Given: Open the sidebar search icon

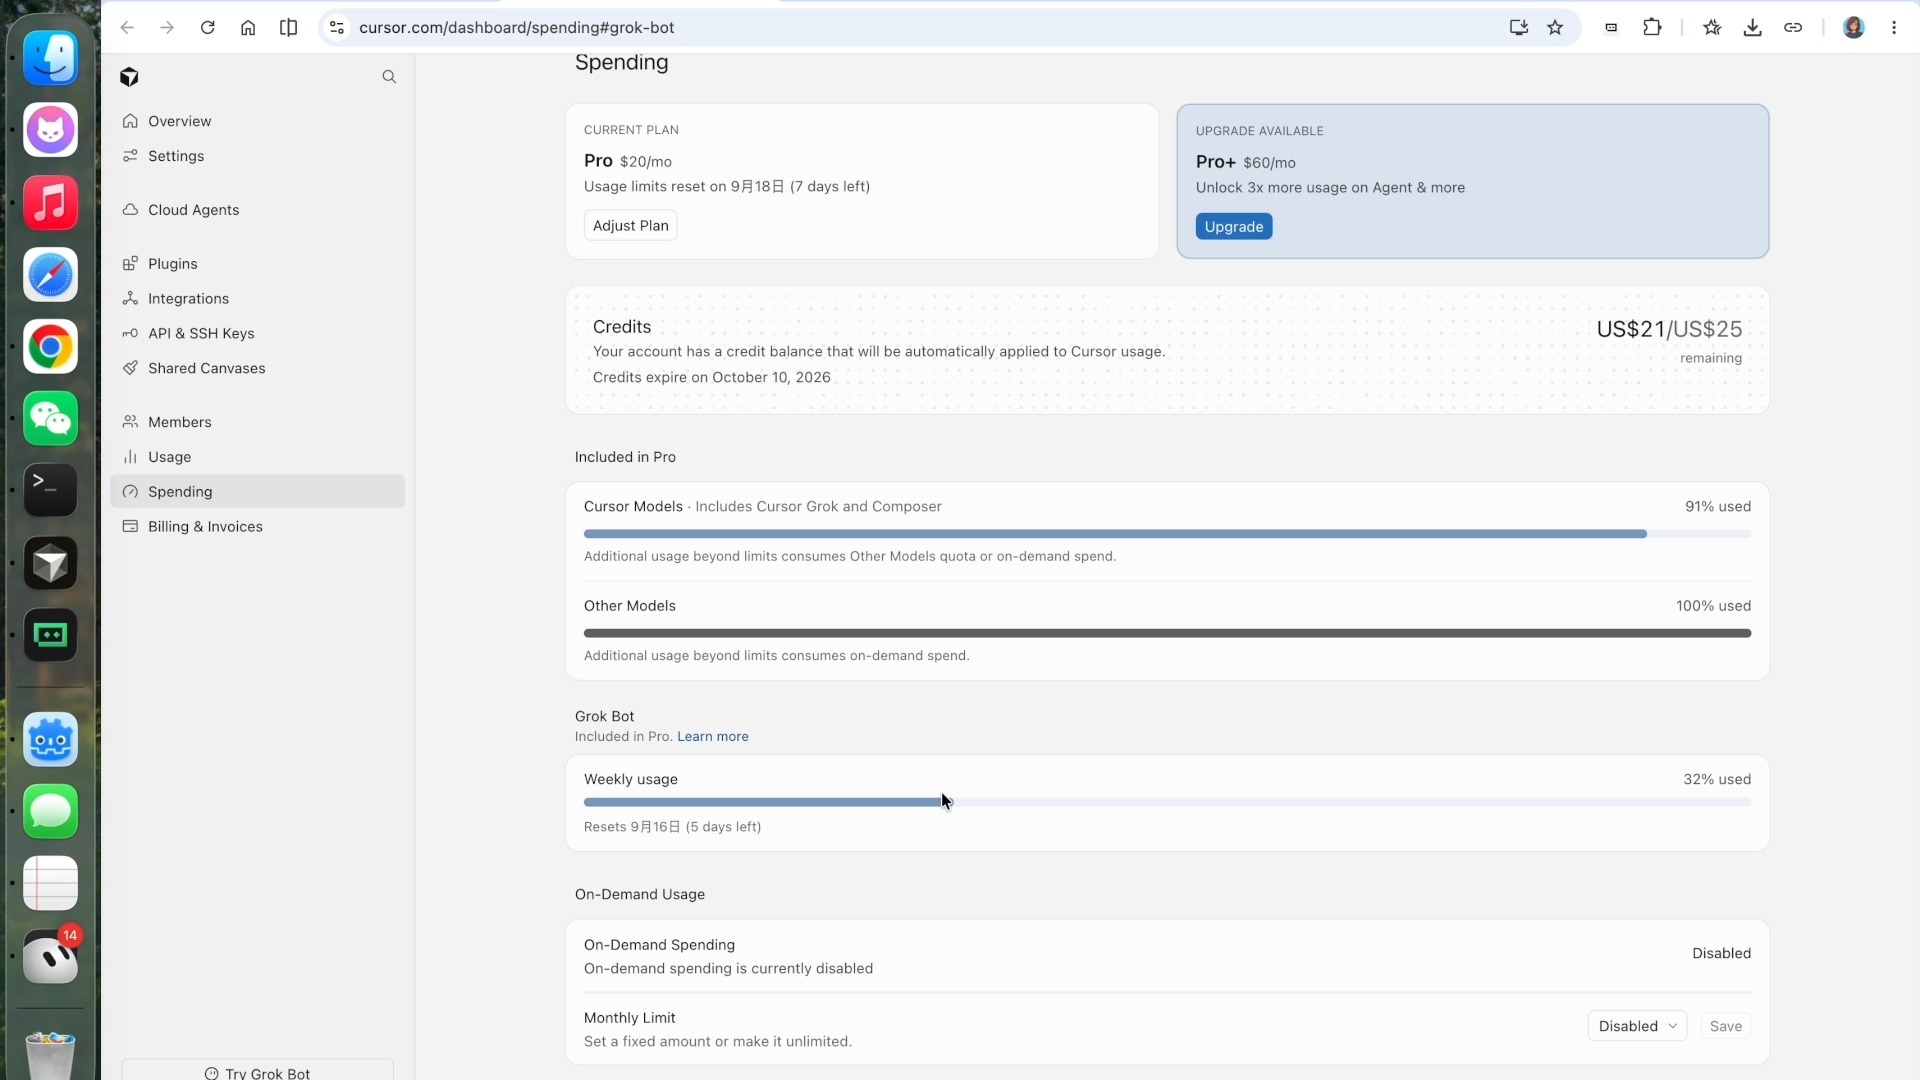Looking at the screenshot, I should click(x=389, y=77).
